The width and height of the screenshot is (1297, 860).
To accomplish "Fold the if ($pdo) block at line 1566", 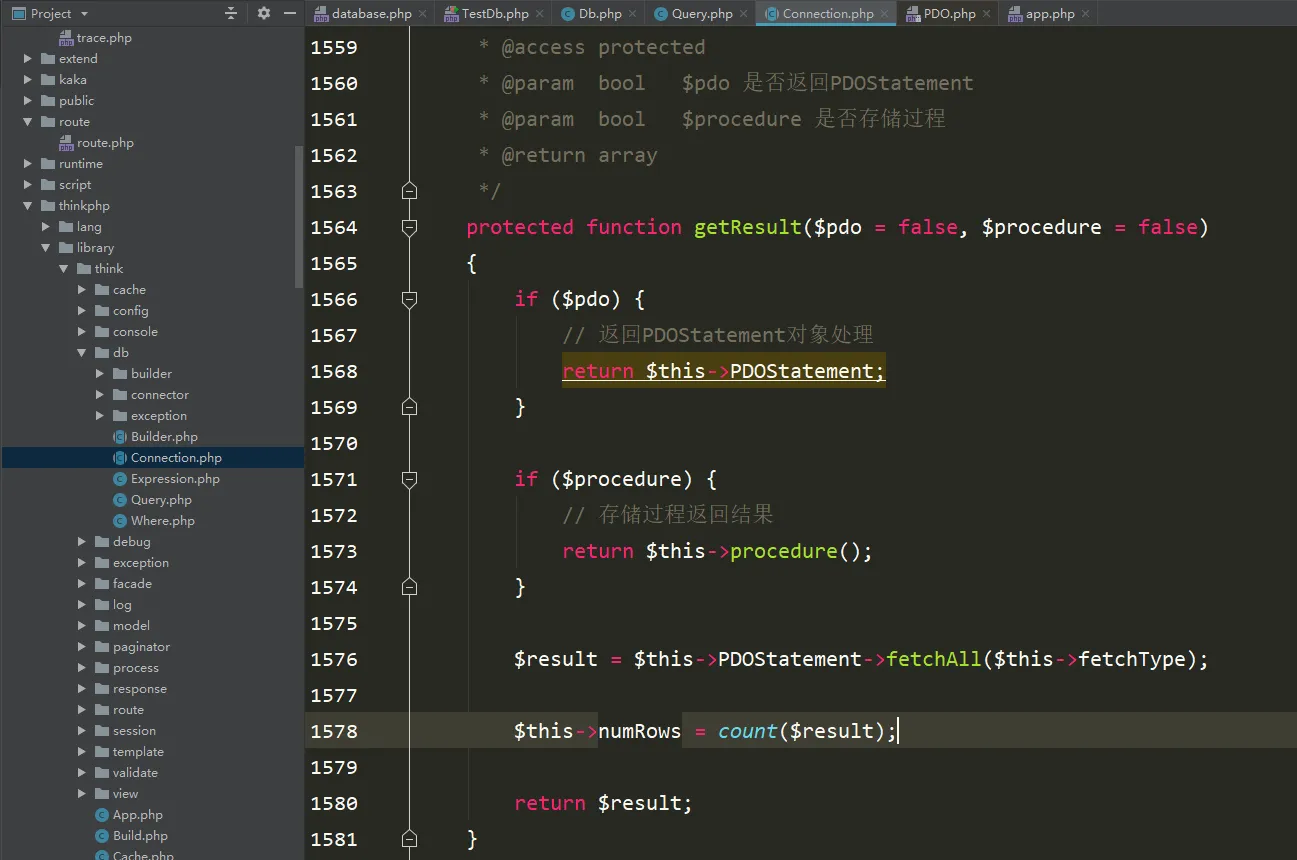I will (409, 299).
